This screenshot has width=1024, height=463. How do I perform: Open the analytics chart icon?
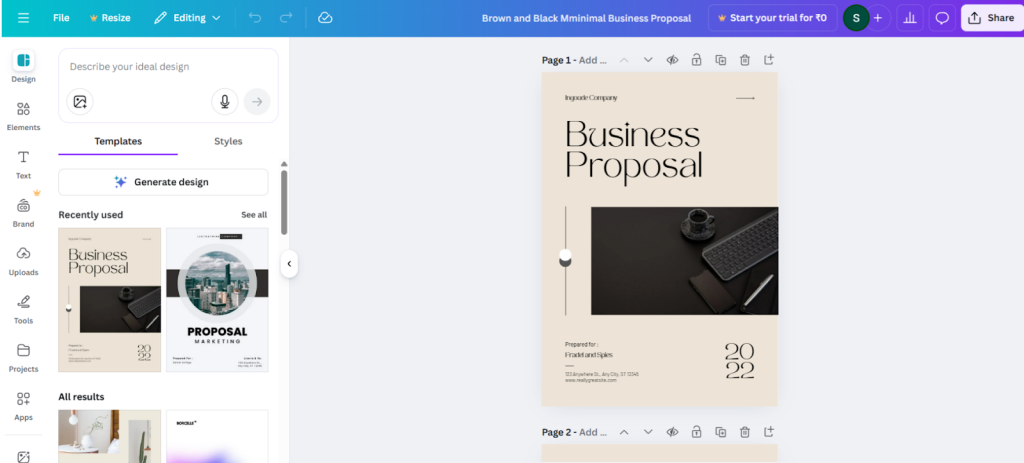(910, 18)
